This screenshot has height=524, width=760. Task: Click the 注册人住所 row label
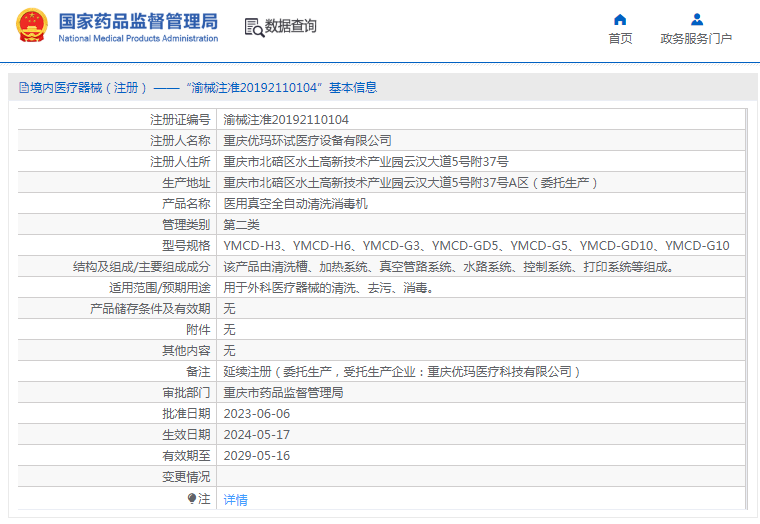coord(180,161)
